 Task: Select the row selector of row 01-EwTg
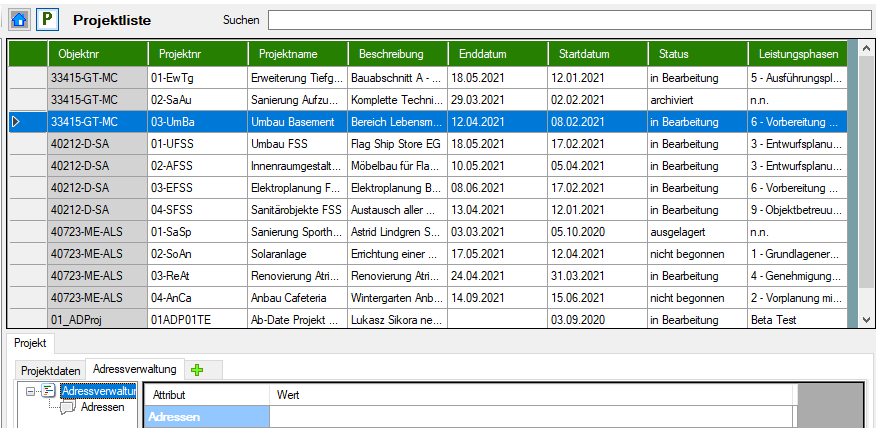coord(27,78)
